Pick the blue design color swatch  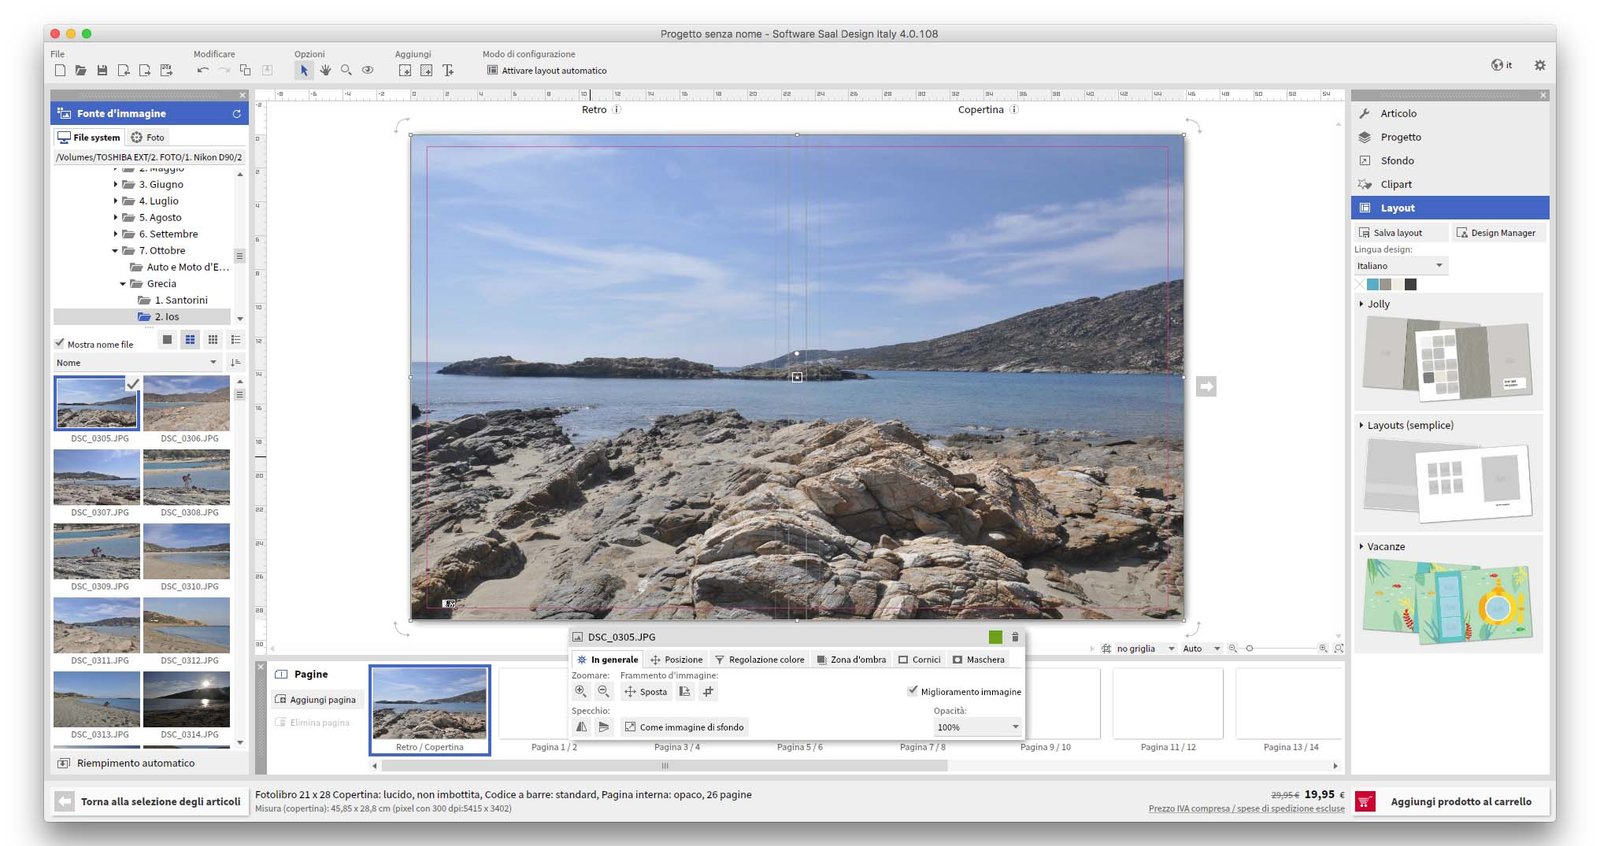click(1373, 285)
